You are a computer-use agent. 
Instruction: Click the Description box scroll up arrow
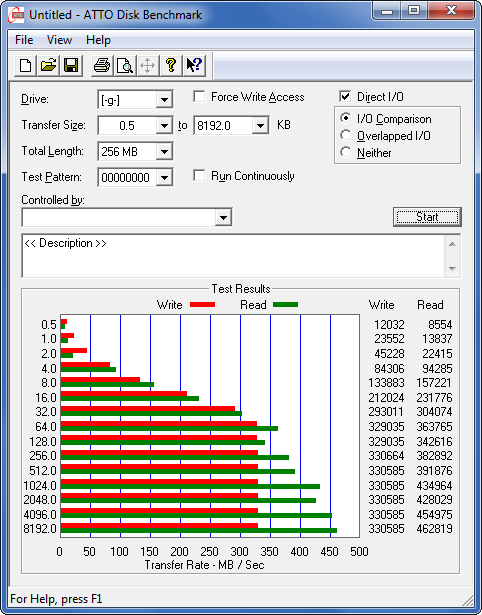452,244
